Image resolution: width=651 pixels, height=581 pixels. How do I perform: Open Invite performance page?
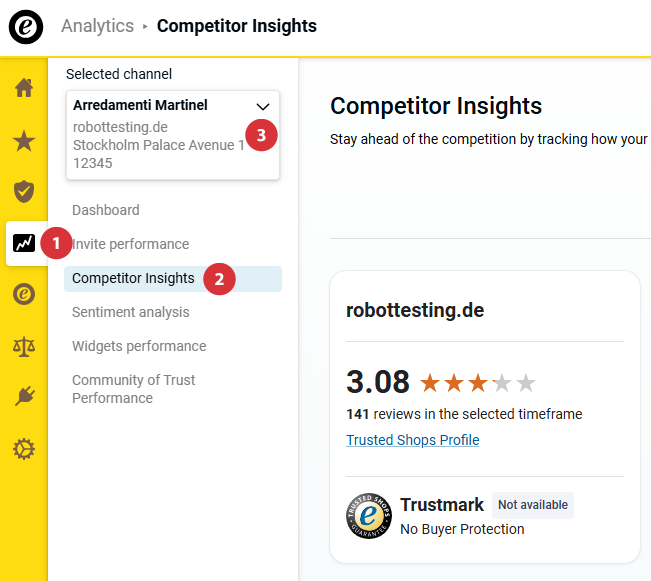pyautogui.click(x=130, y=244)
